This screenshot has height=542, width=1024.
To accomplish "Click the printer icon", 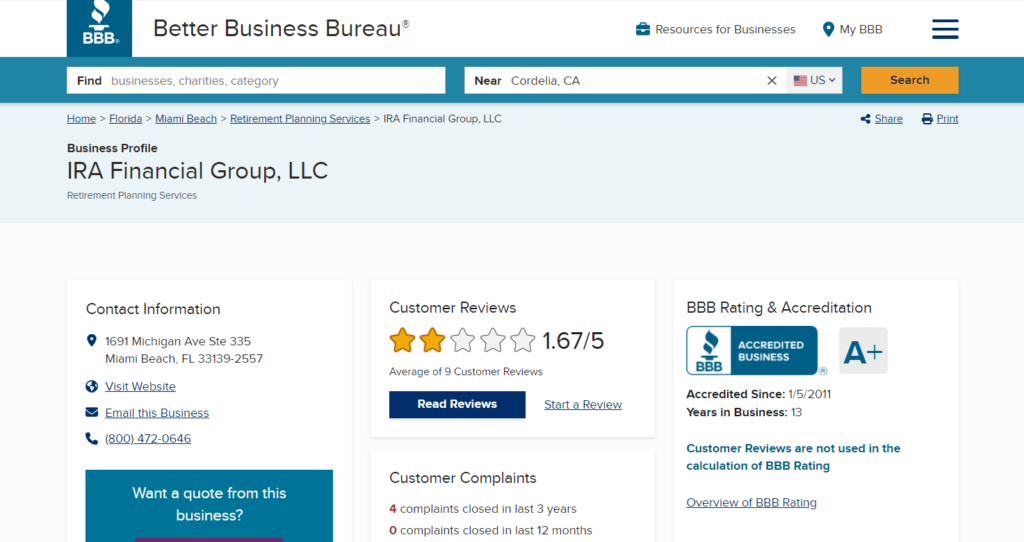I will click(927, 119).
